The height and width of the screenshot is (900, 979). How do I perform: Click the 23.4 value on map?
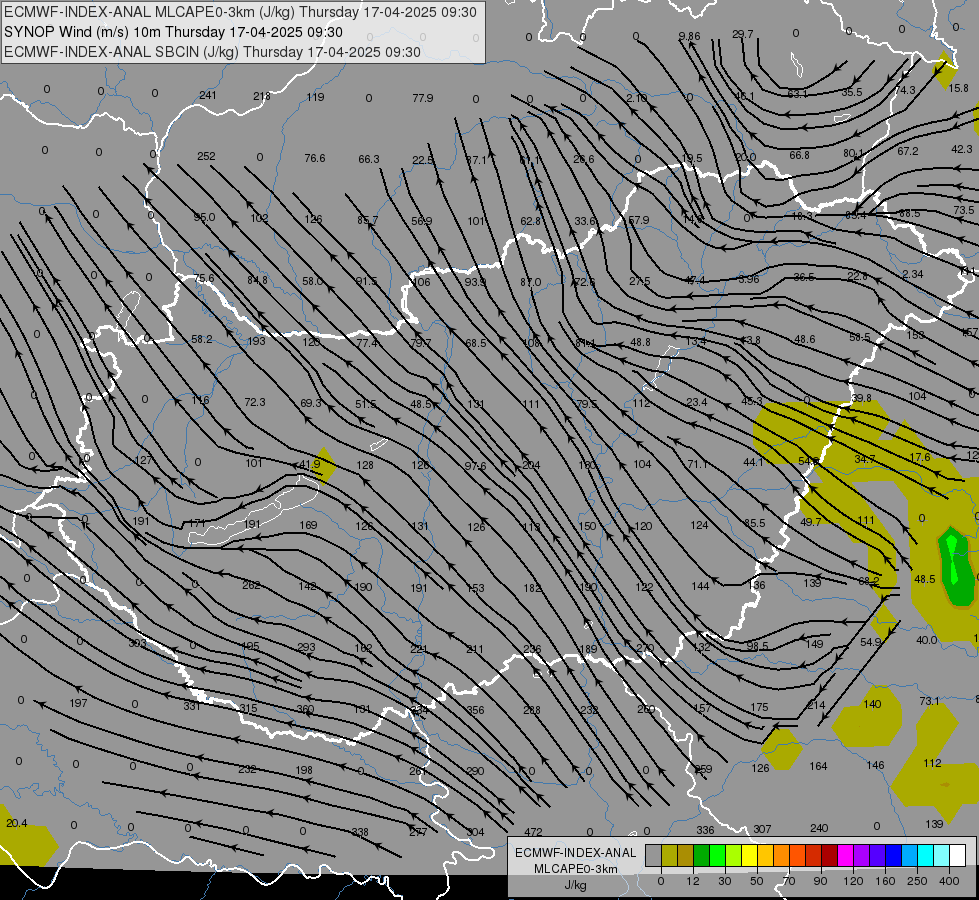pos(697,402)
